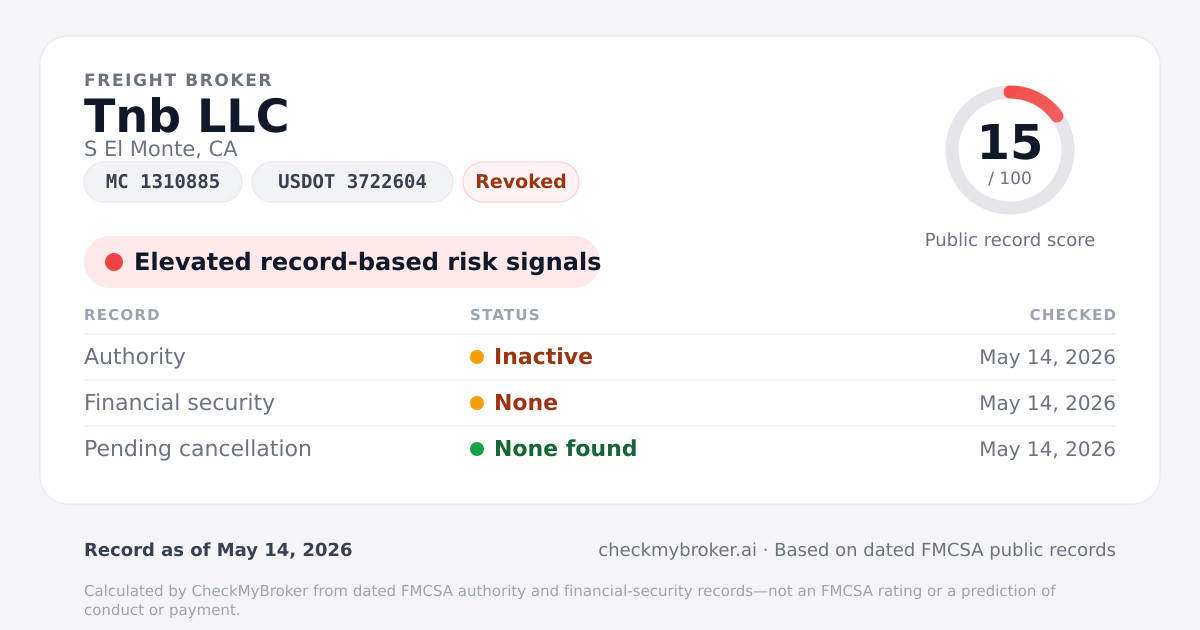Select the USDOT 3722604 badge

352,182
